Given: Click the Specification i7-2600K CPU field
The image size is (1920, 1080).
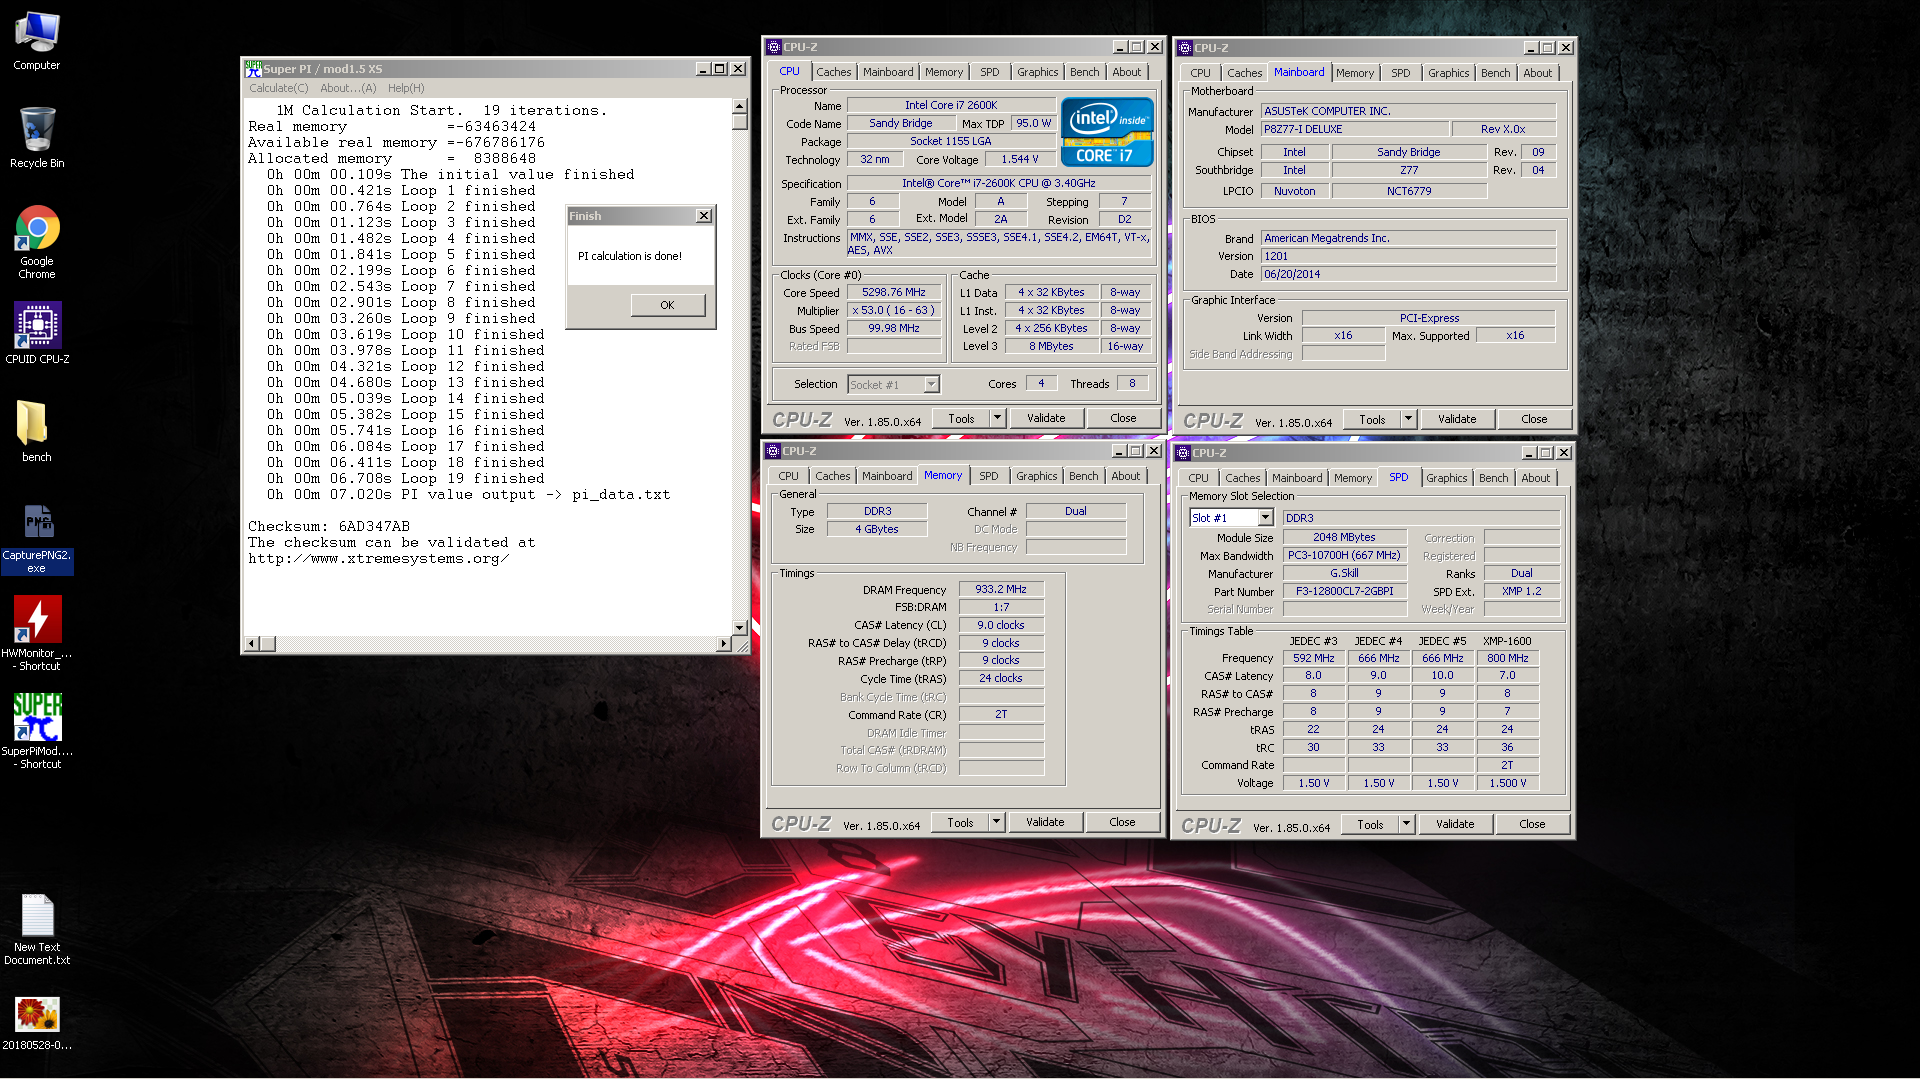Looking at the screenshot, I should pos(998,183).
